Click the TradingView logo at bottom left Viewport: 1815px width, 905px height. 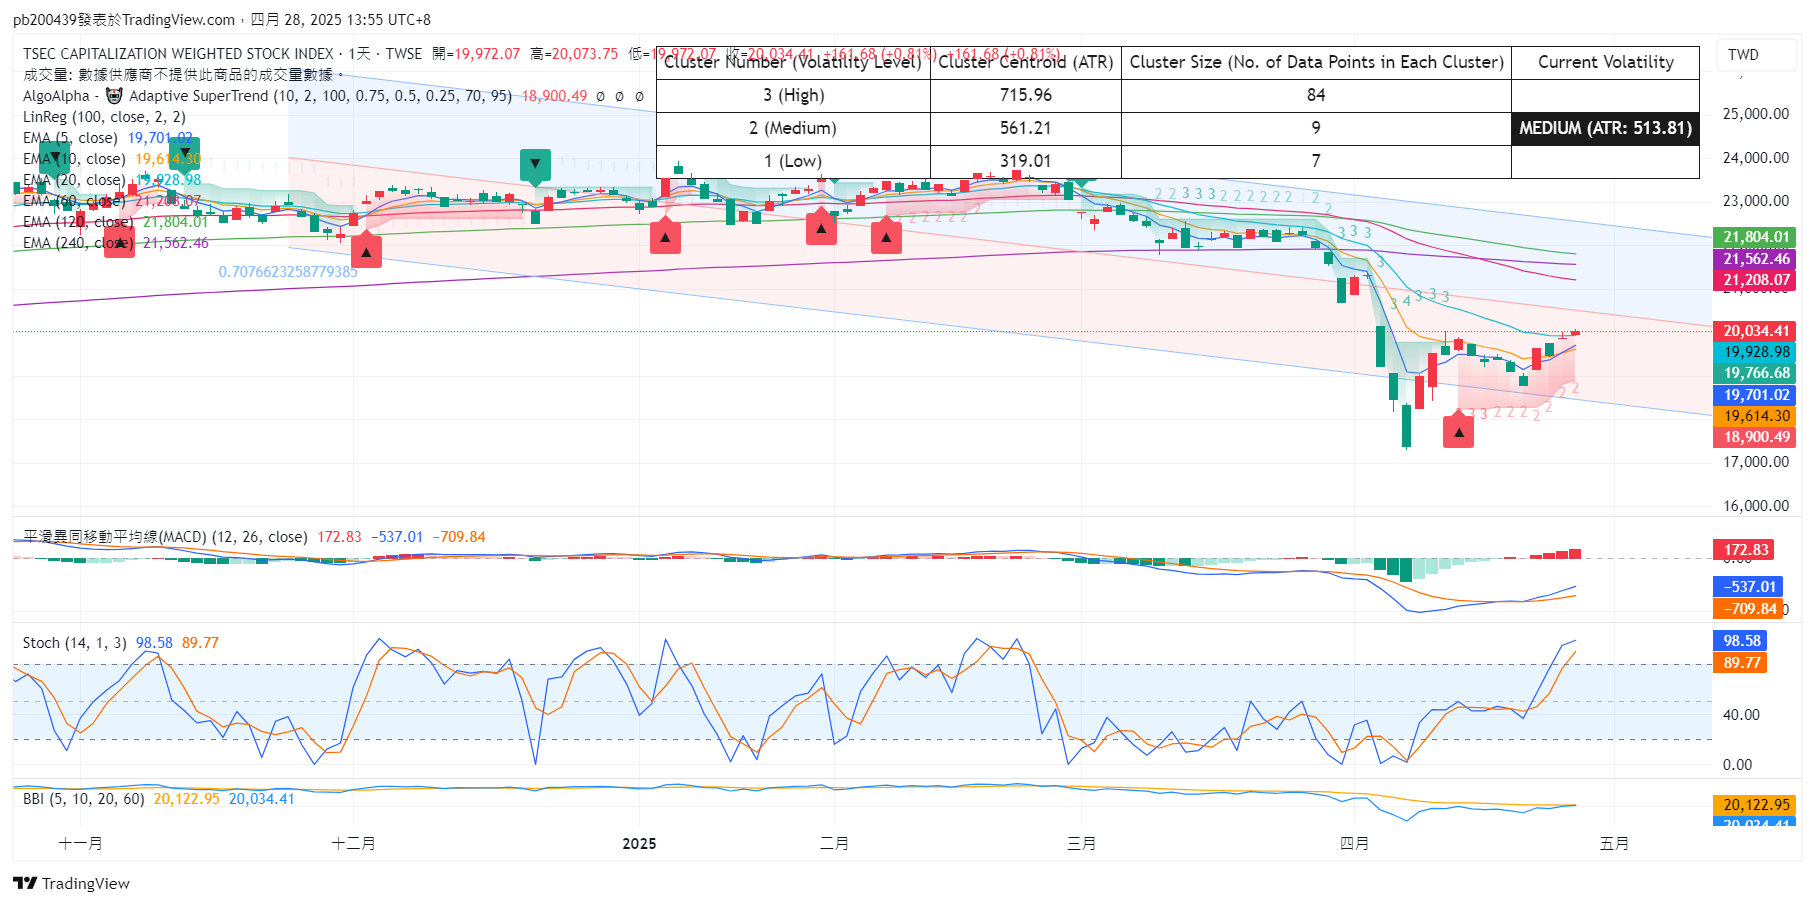coord(71,883)
